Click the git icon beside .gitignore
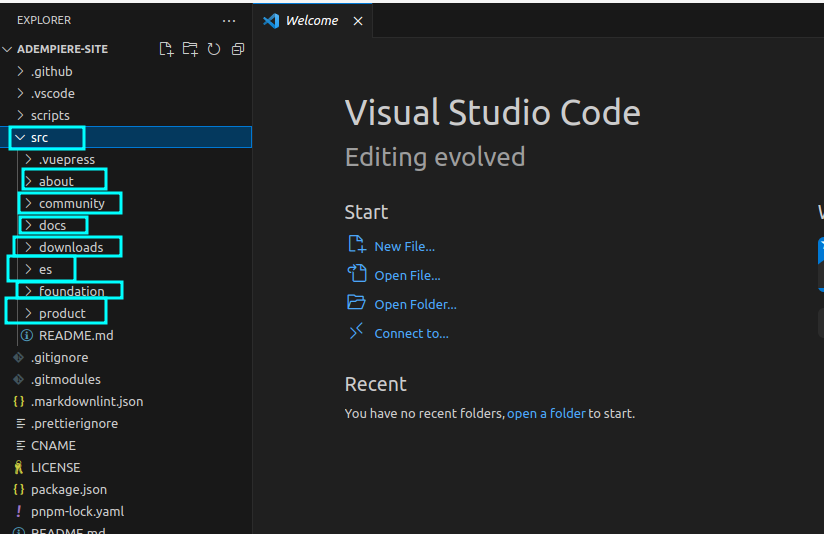Image resolution: width=824 pixels, height=534 pixels. coord(19,357)
